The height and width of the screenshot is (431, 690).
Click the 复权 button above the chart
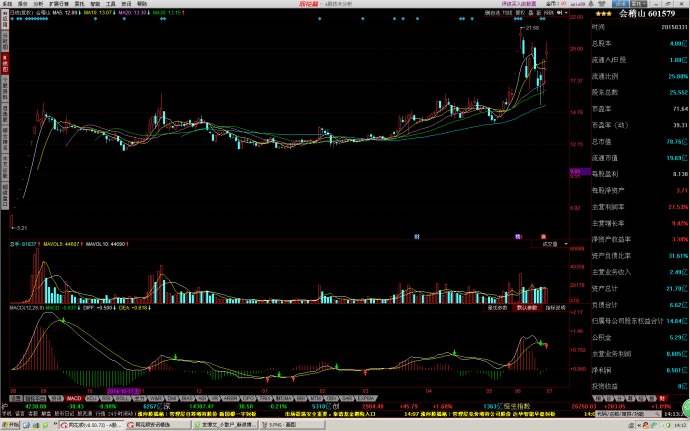(x=520, y=13)
